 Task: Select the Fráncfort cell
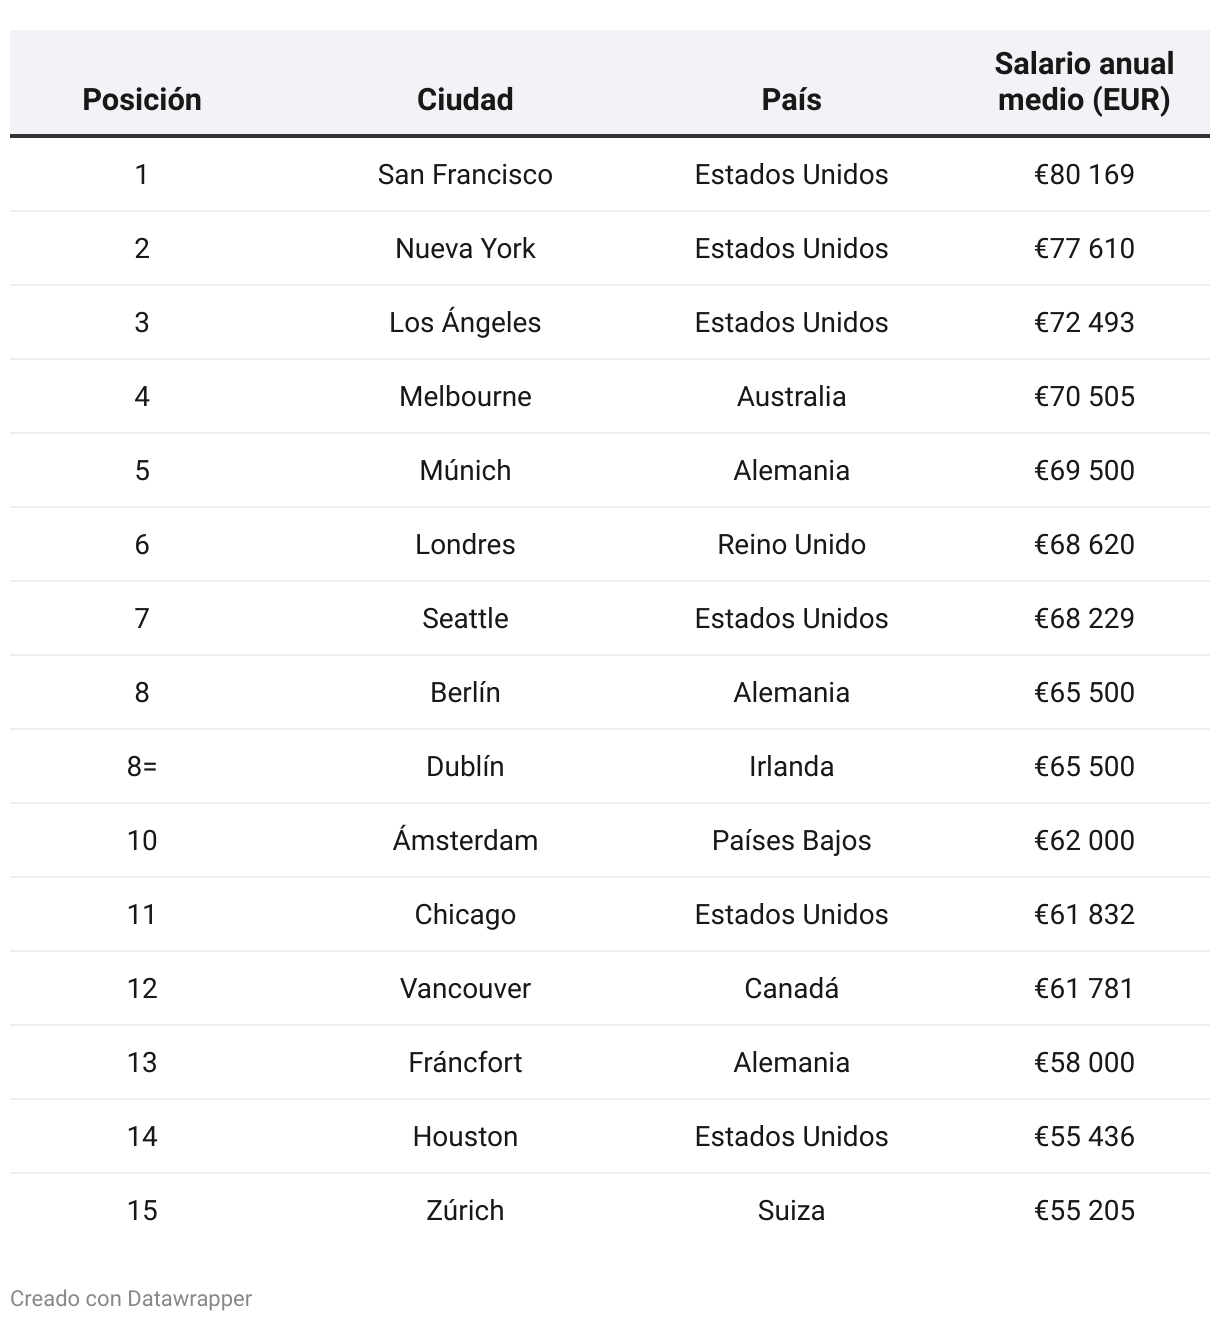[465, 1062]
